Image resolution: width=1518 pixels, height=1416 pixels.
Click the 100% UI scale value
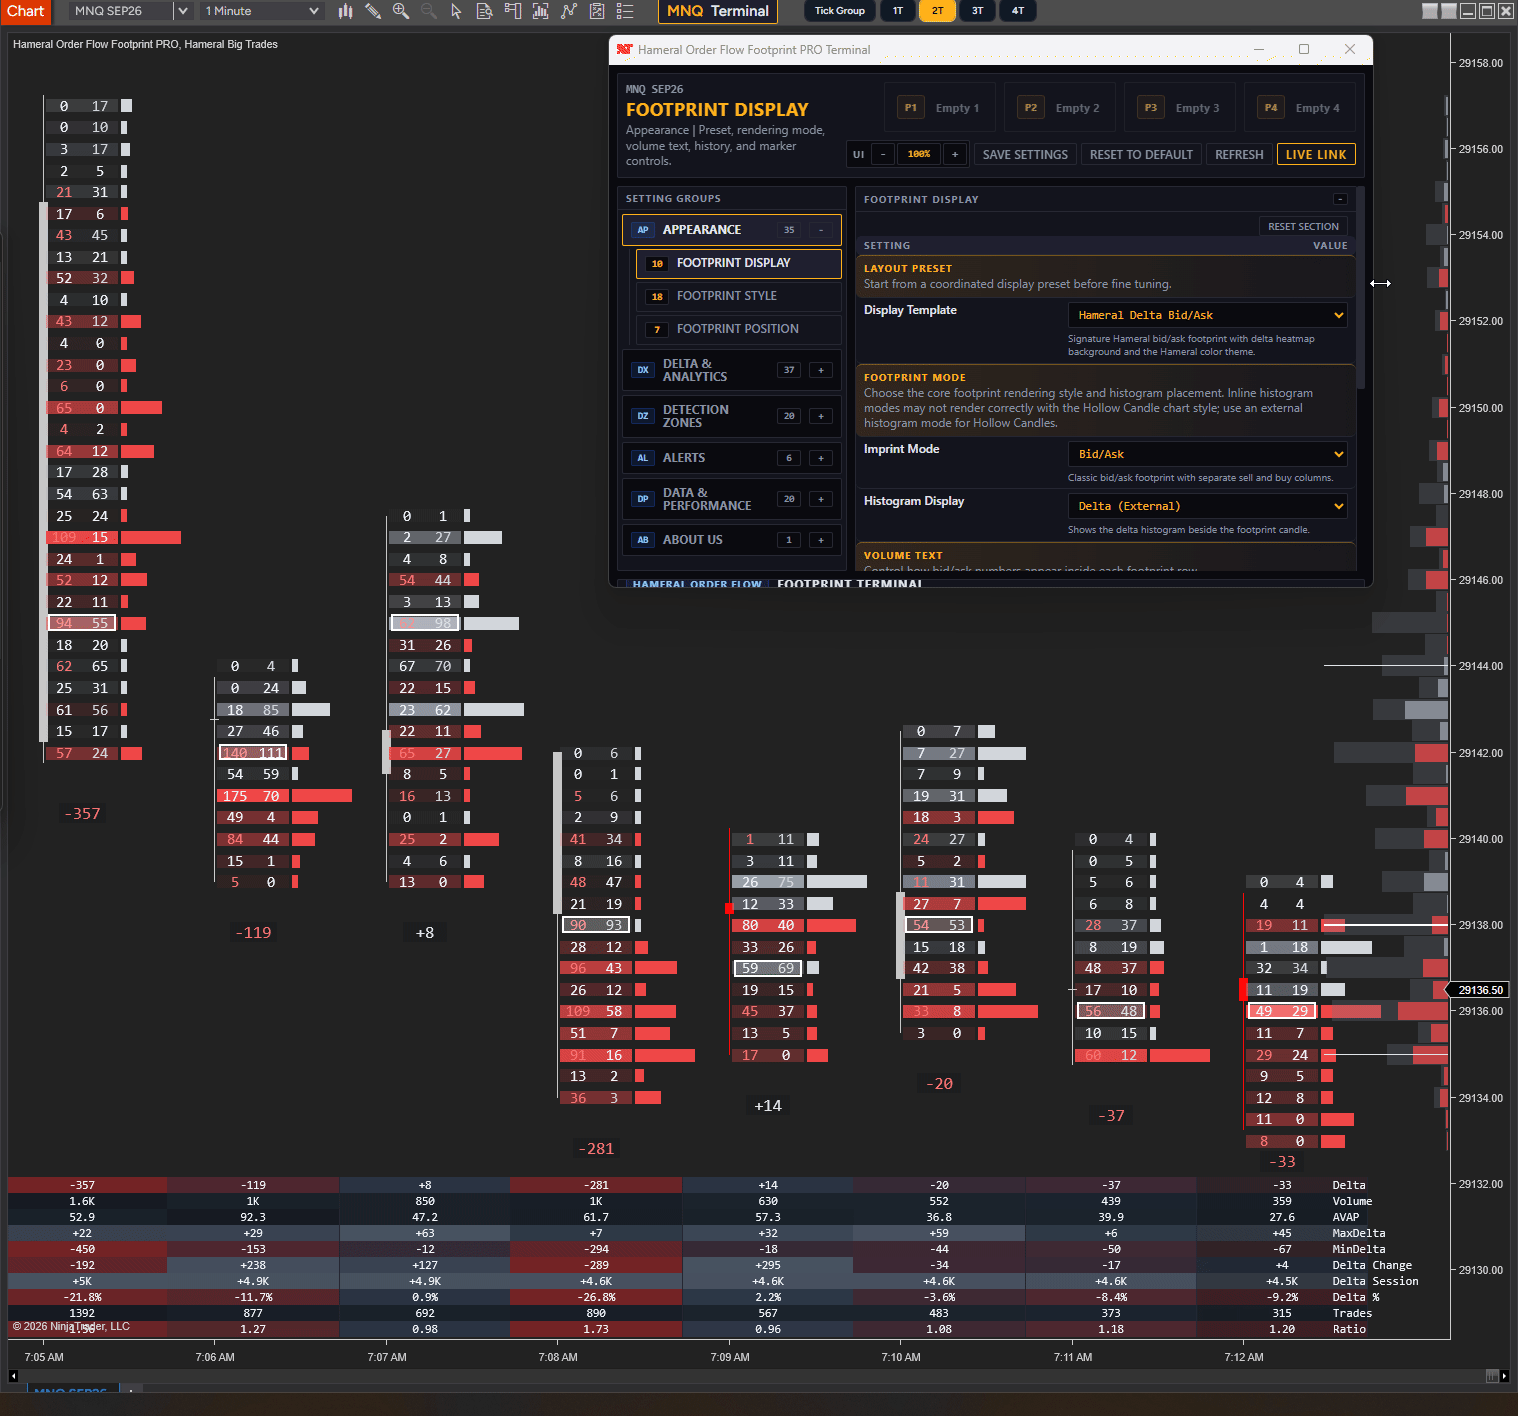point(919,155)
